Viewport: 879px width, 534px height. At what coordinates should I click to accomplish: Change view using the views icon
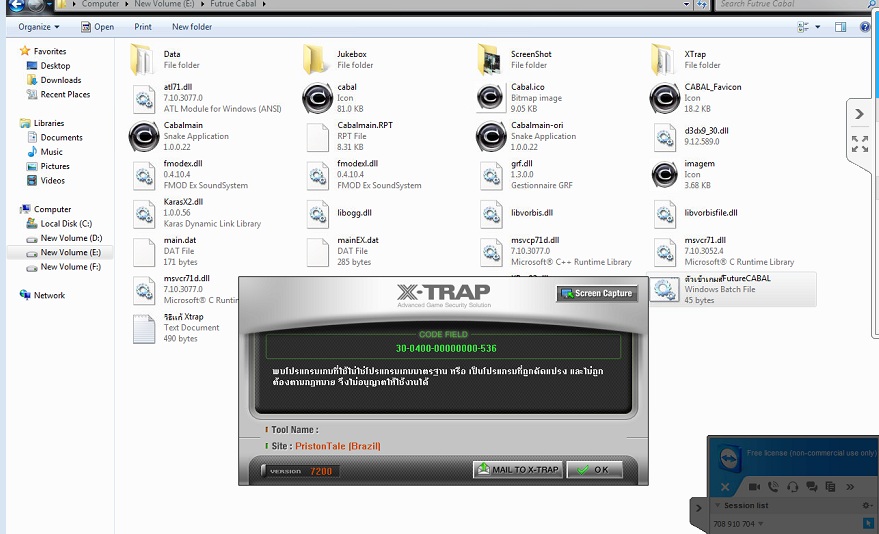(x=803, y=26)
